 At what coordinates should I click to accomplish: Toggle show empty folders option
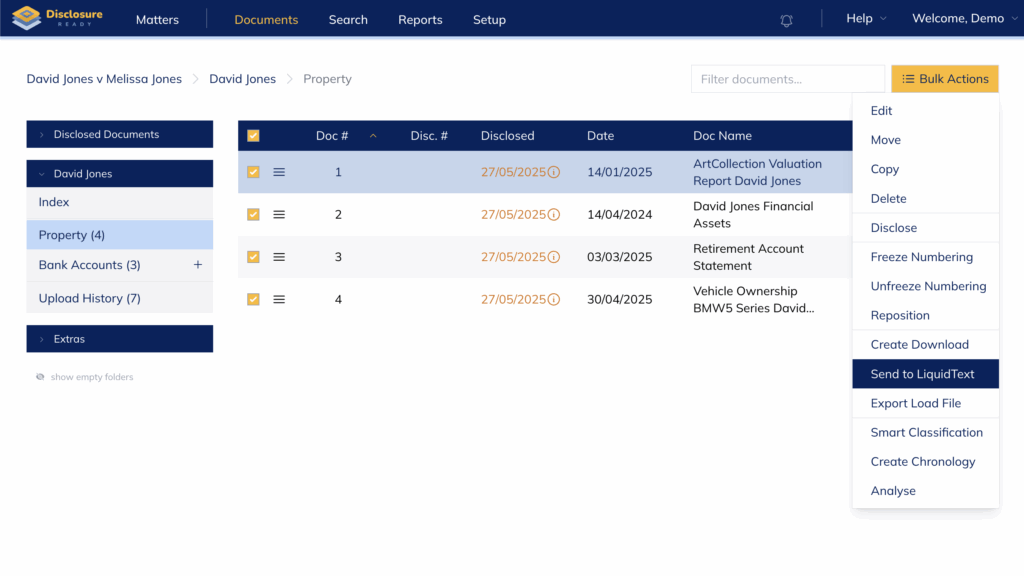click(84, 377)
